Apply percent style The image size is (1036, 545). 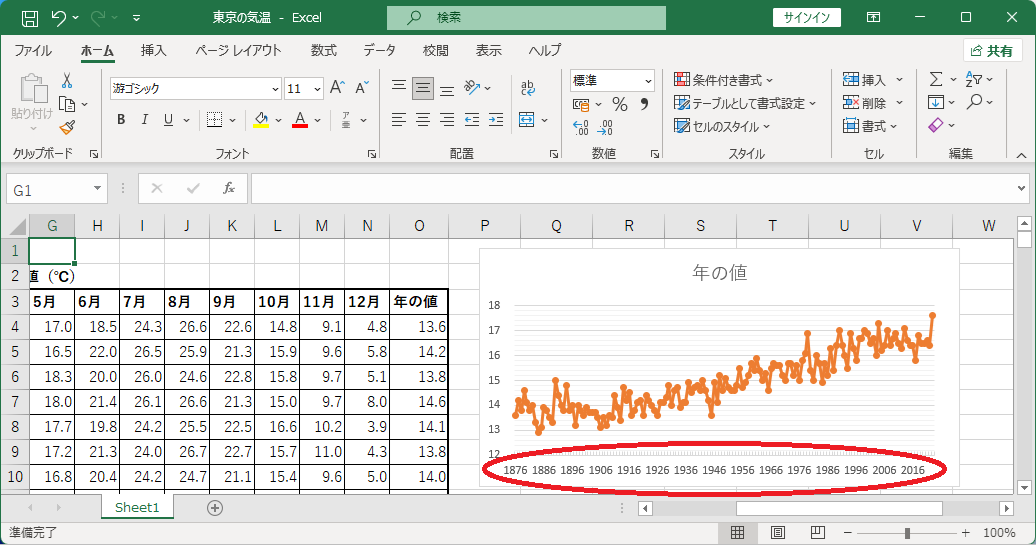(x=620, y=104)
